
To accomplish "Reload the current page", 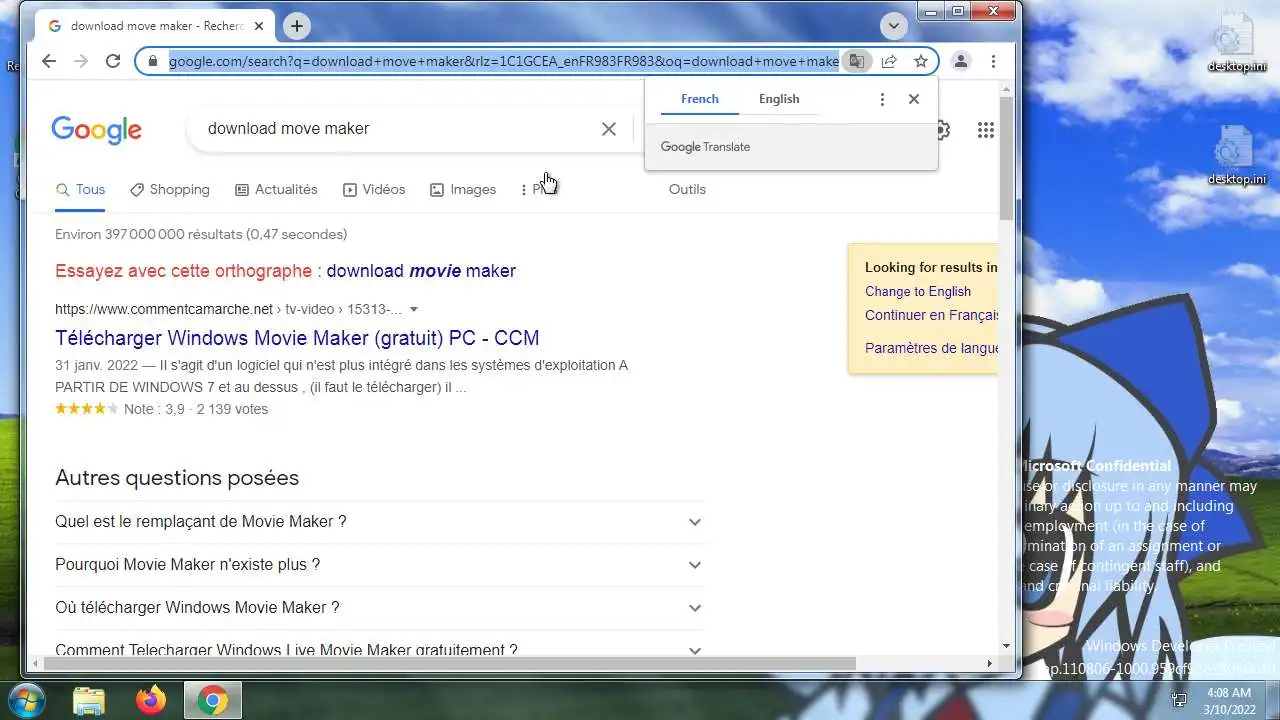I will click(x=113, y=61).
